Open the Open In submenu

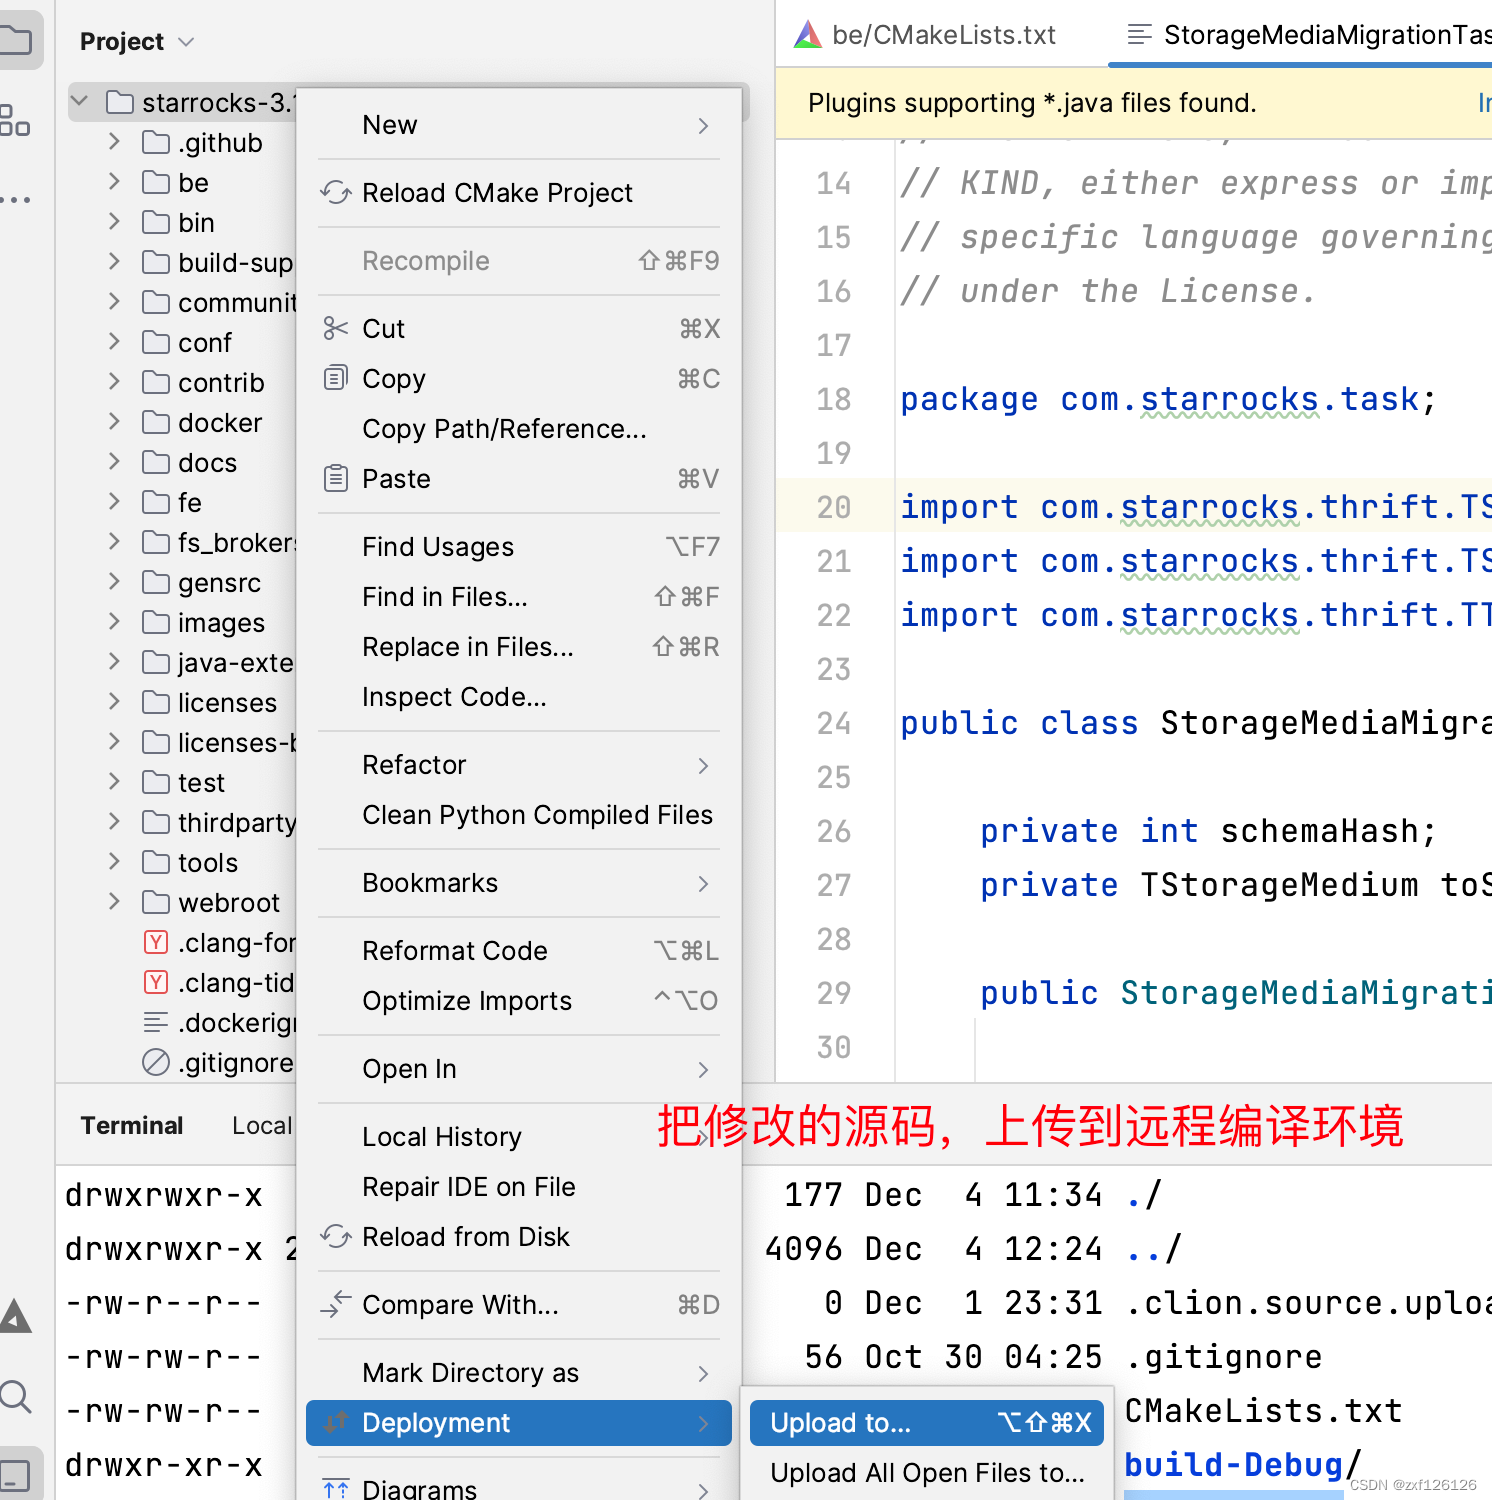click(x=520, y=1069)
